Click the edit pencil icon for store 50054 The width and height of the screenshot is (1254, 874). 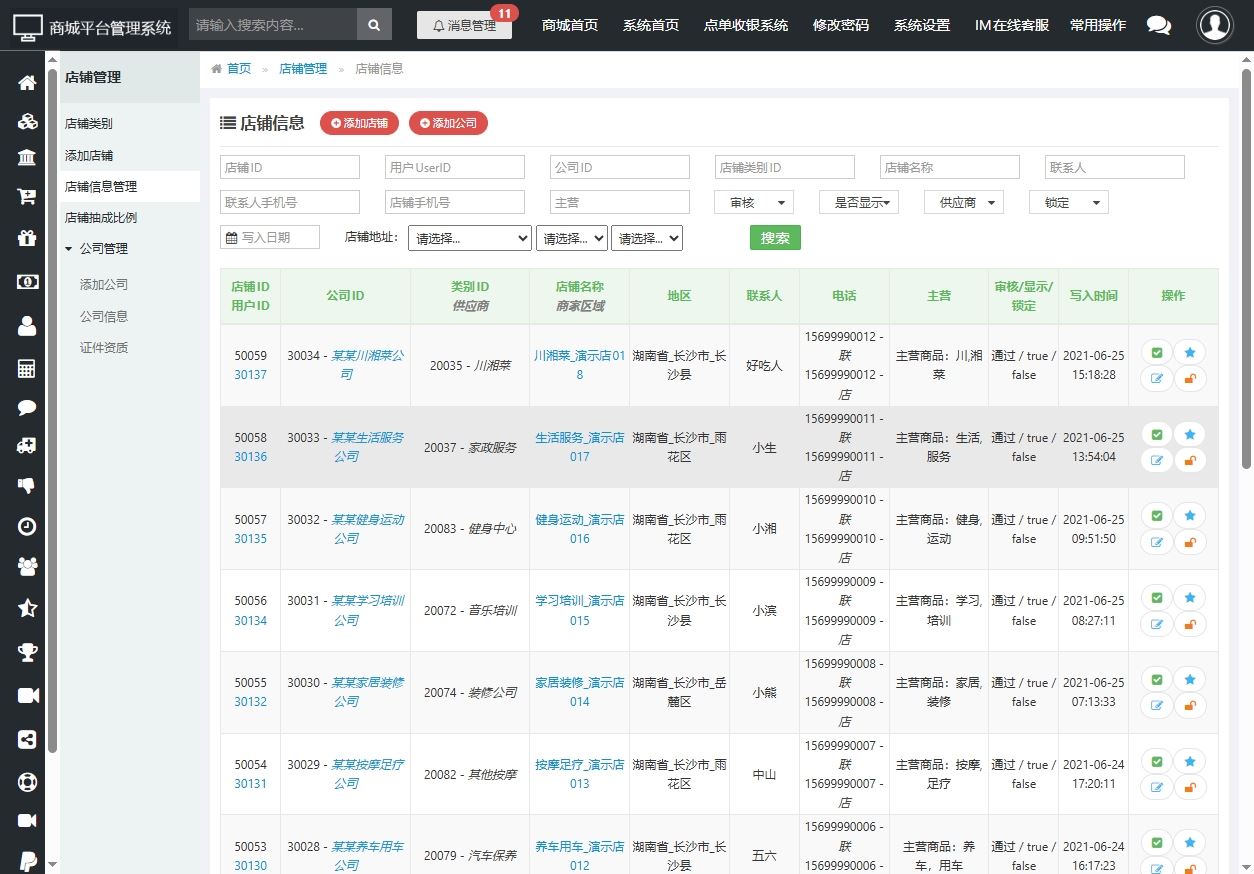[x=1157, y=788]
